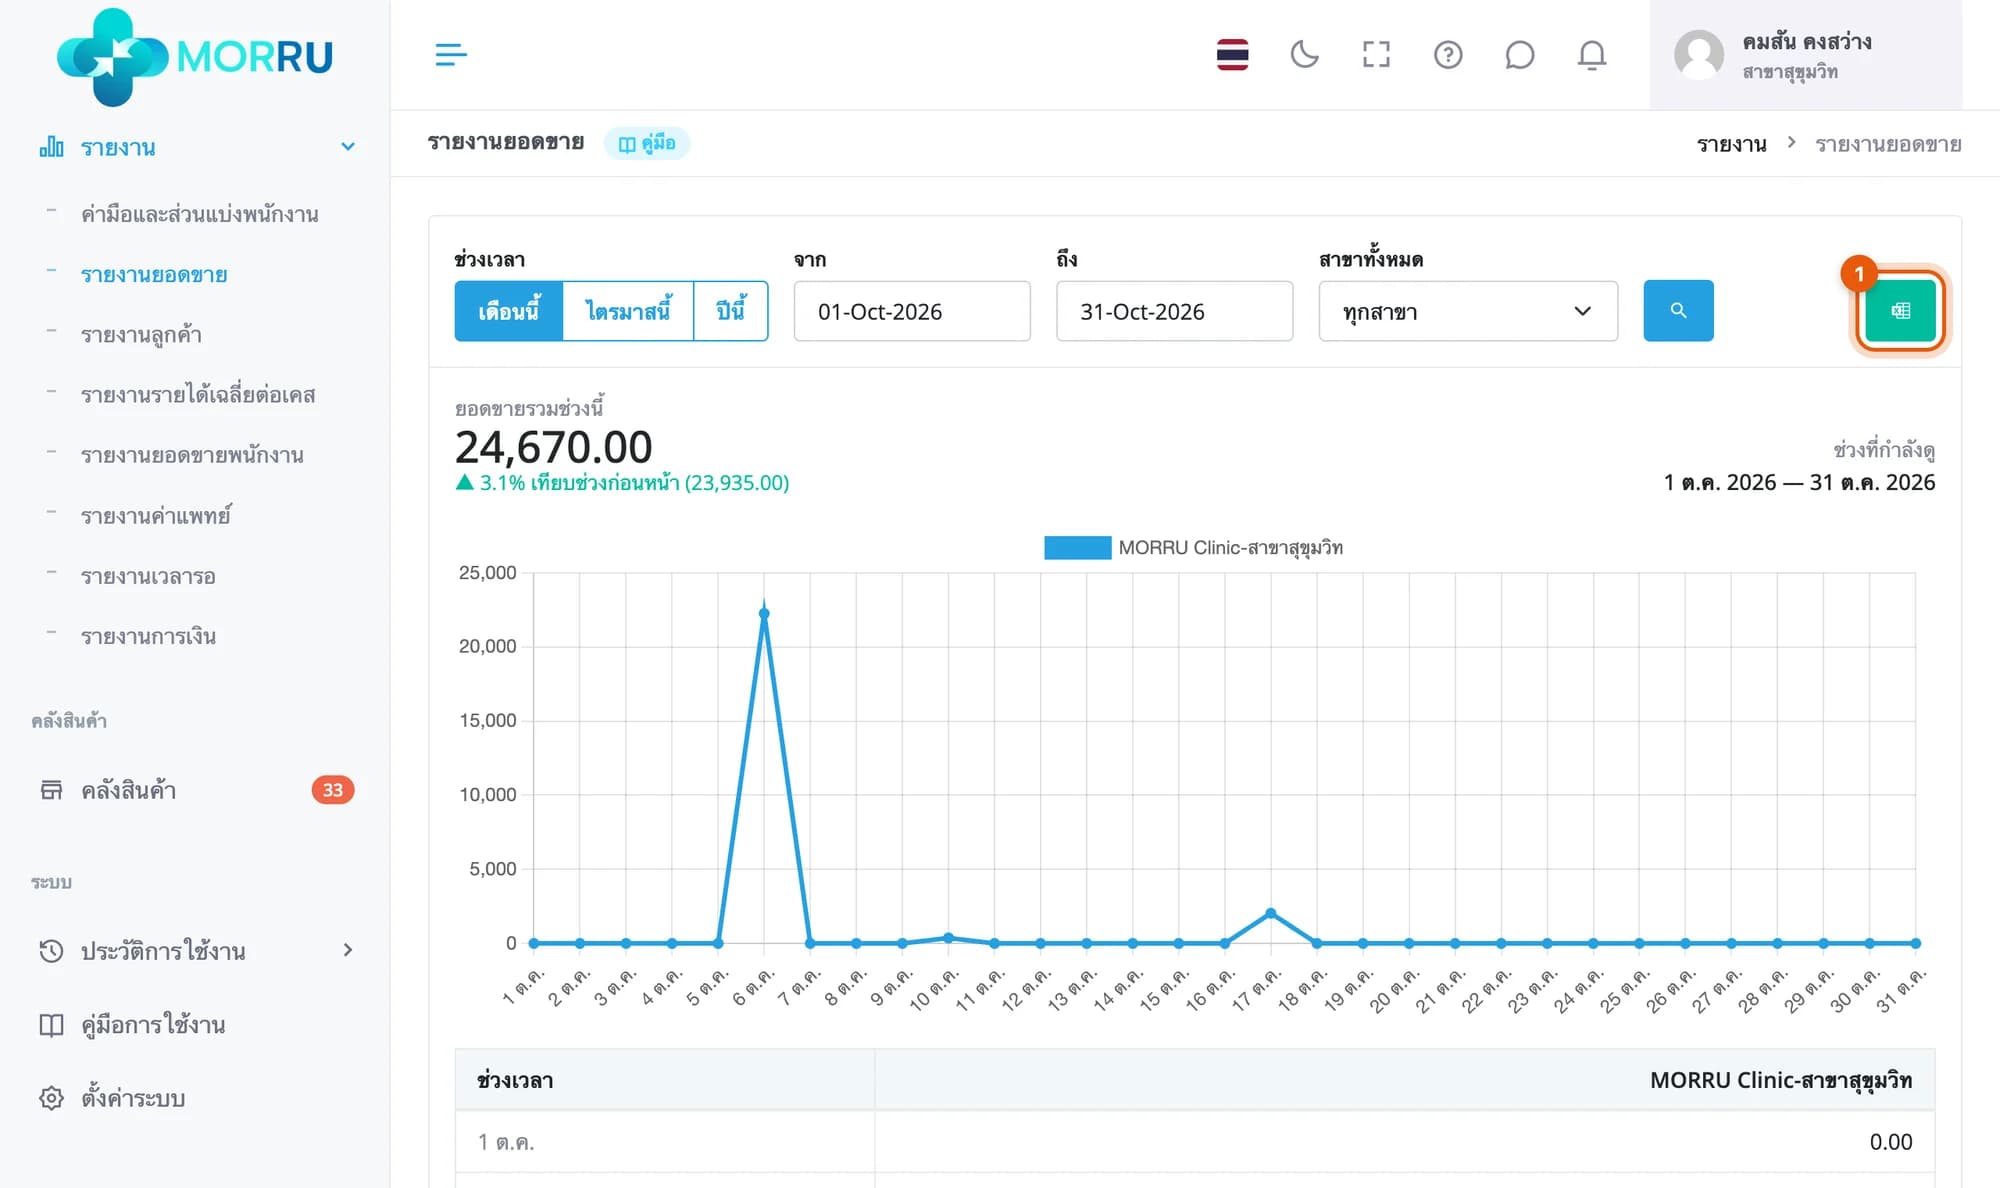This screenshot has height=1188, width=2000.
Task: Click the 1 ต.ค. table row
Action: point(1195,1142)
